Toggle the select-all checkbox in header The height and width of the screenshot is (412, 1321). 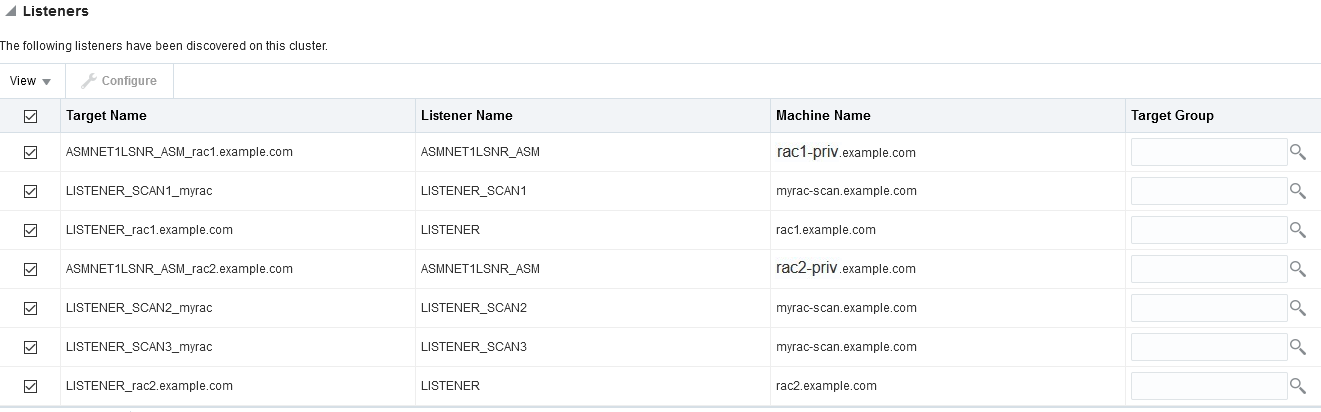click(30, 116)
